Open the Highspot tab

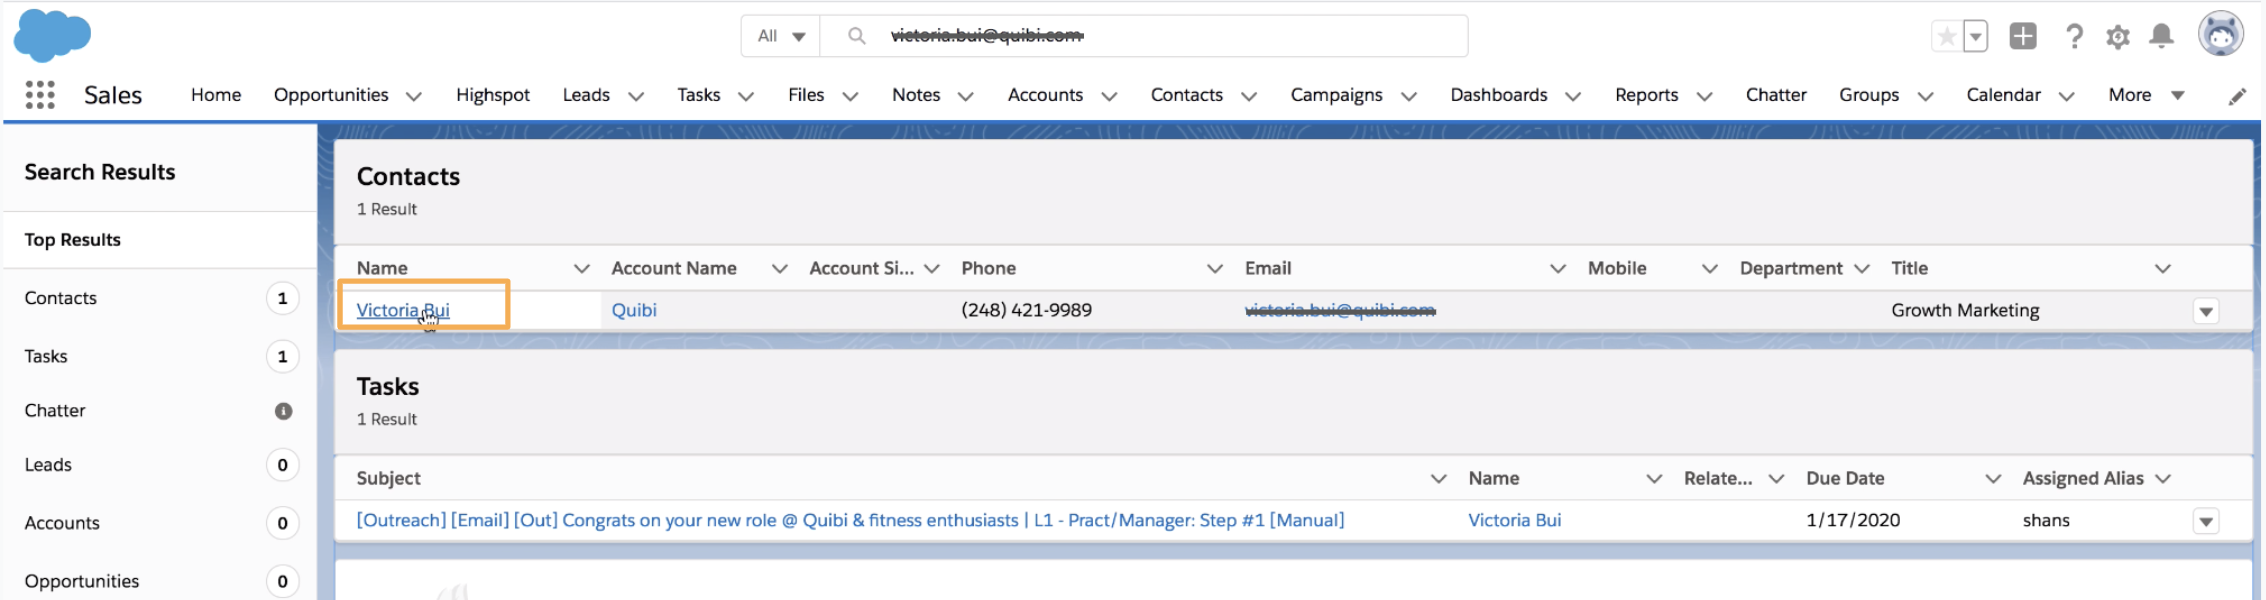click(493, 95)
